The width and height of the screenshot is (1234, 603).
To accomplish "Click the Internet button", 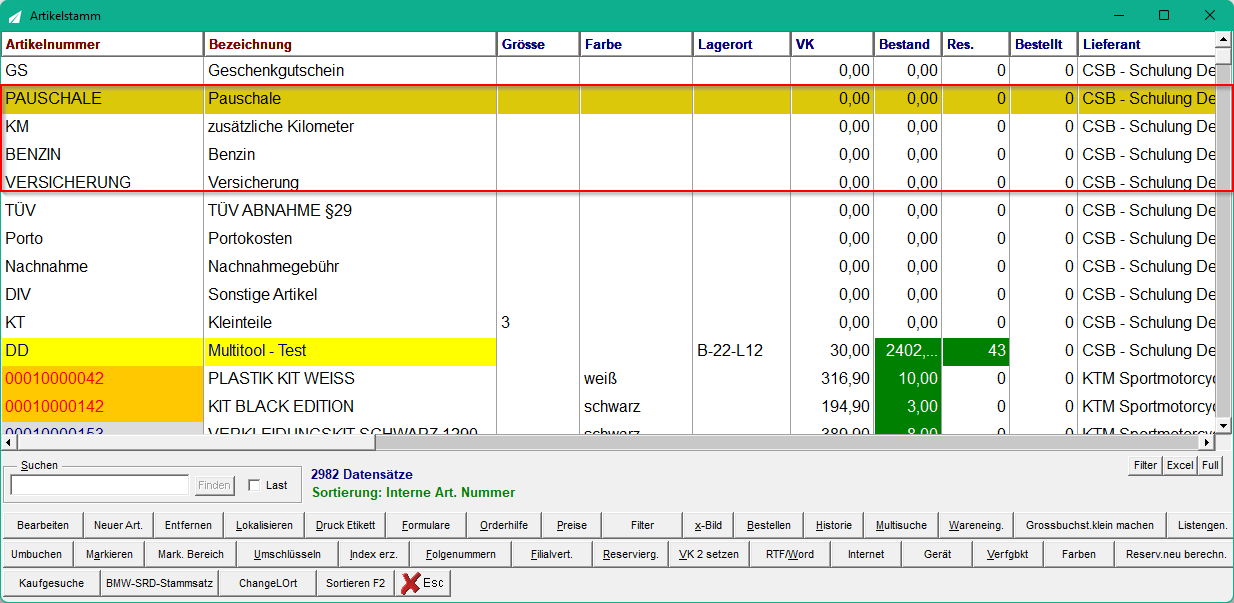I will pos(866,554).
